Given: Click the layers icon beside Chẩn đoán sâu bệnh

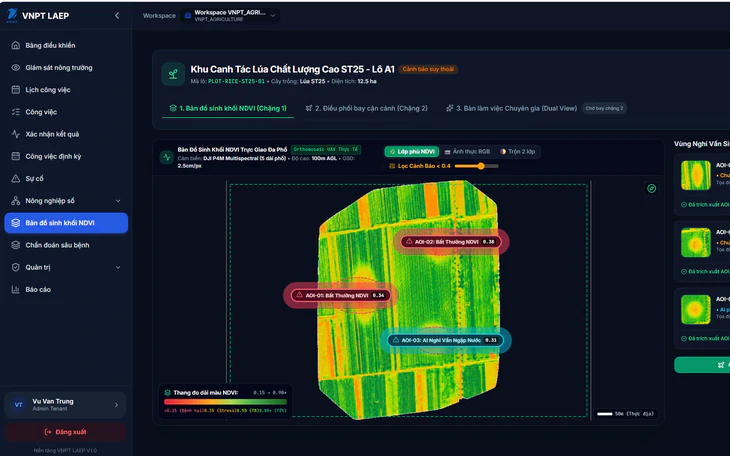Looking at the screenshot, I should (15, 245).
